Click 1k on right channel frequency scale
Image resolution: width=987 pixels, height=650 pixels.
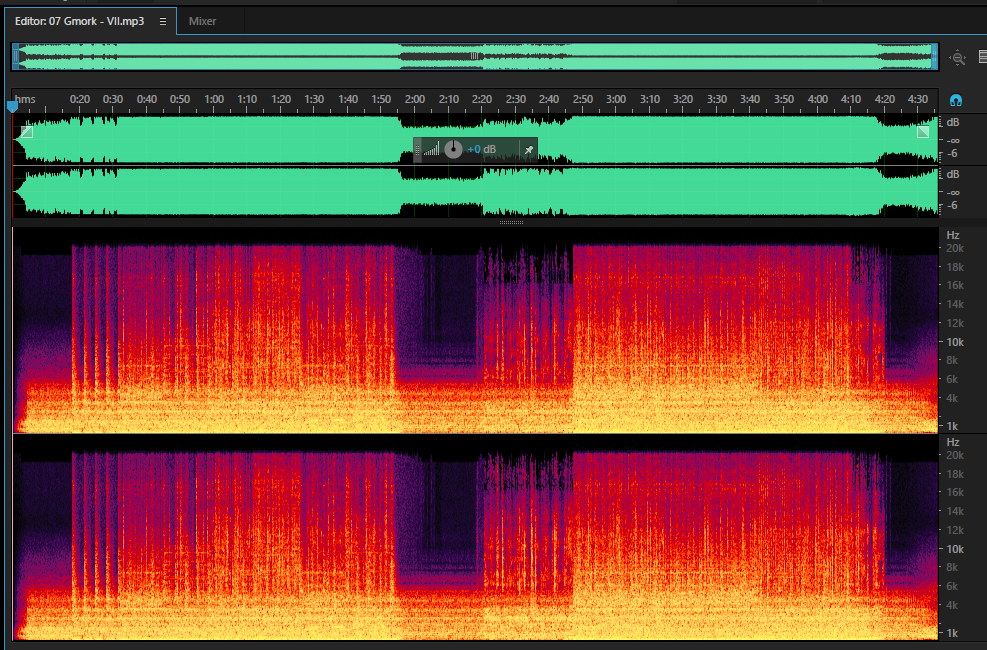coord(952,633)
